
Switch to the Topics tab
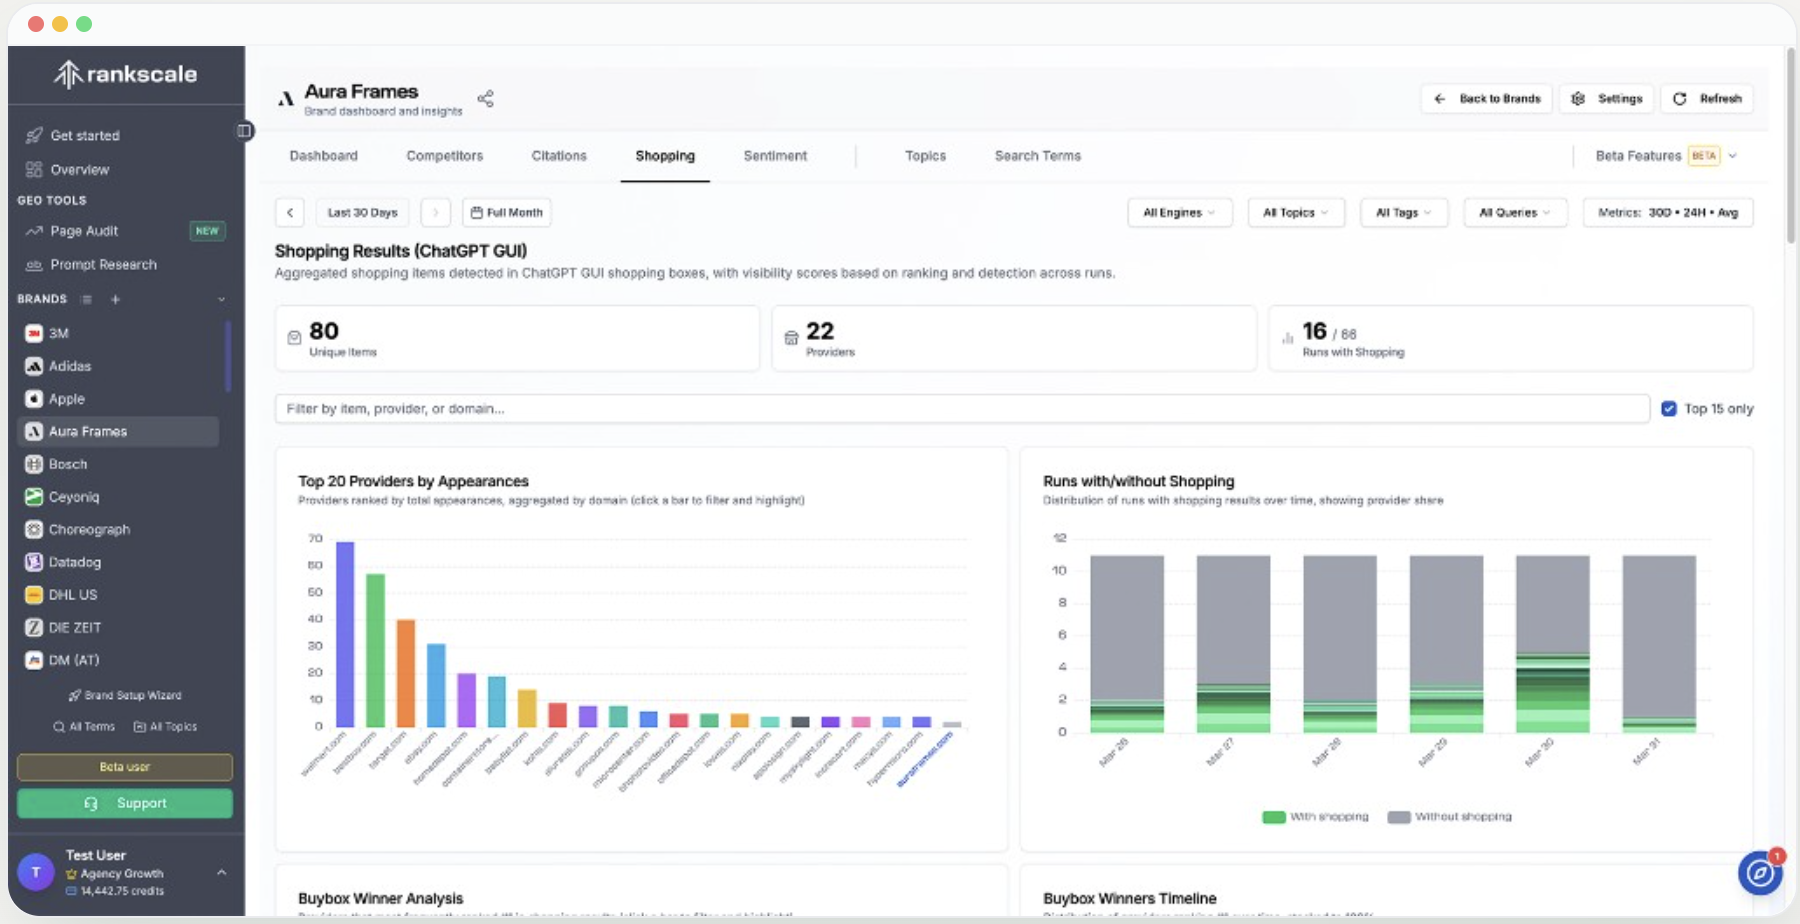pyautogui.click(x=925, y=156)
